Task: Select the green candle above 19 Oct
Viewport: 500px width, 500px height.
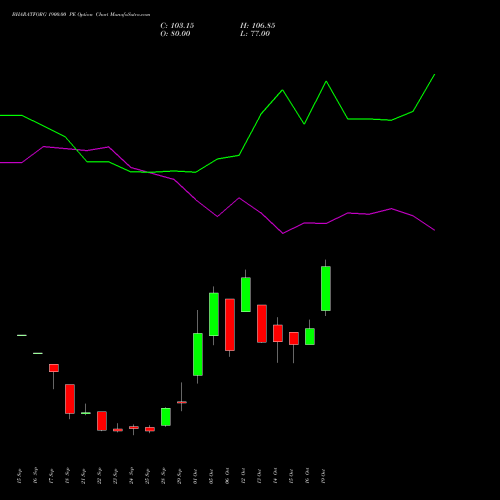Action: tap(326, 288)
